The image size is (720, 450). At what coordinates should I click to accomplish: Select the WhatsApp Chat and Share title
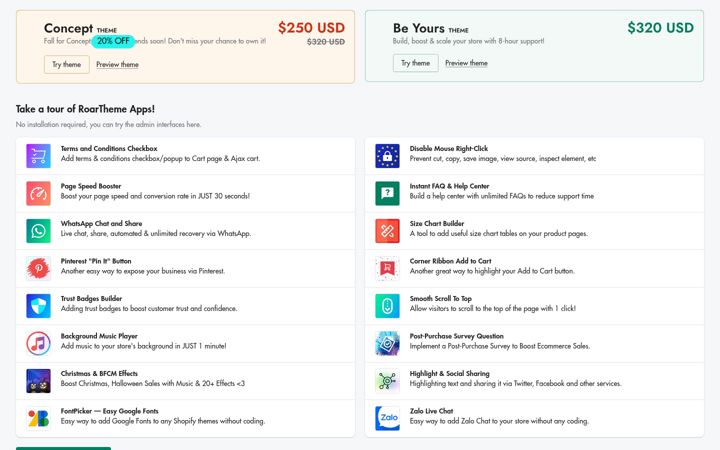click(x=101, y=224)
